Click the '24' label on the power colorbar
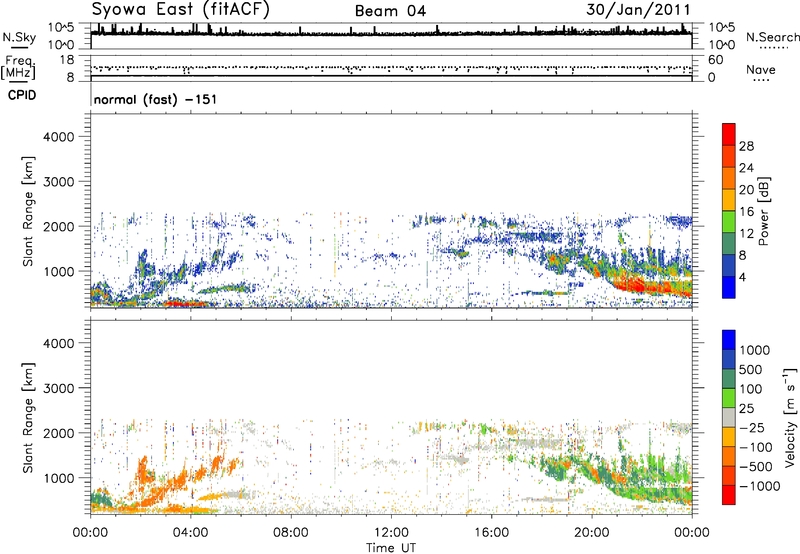The width and height of the screenshot is (800, 554). [x=746, y=168]
